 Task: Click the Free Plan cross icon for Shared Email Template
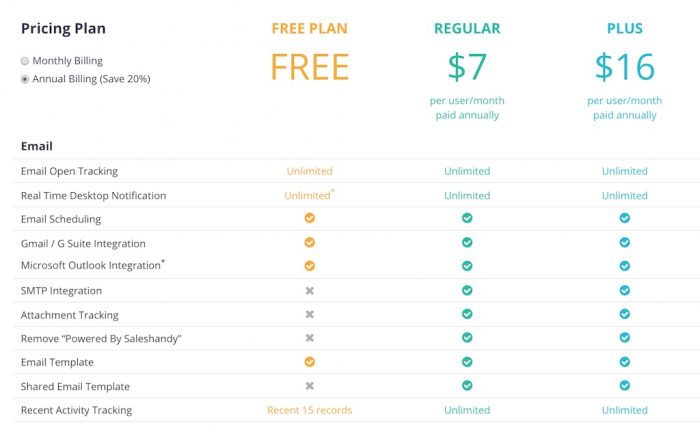[309, 386]
